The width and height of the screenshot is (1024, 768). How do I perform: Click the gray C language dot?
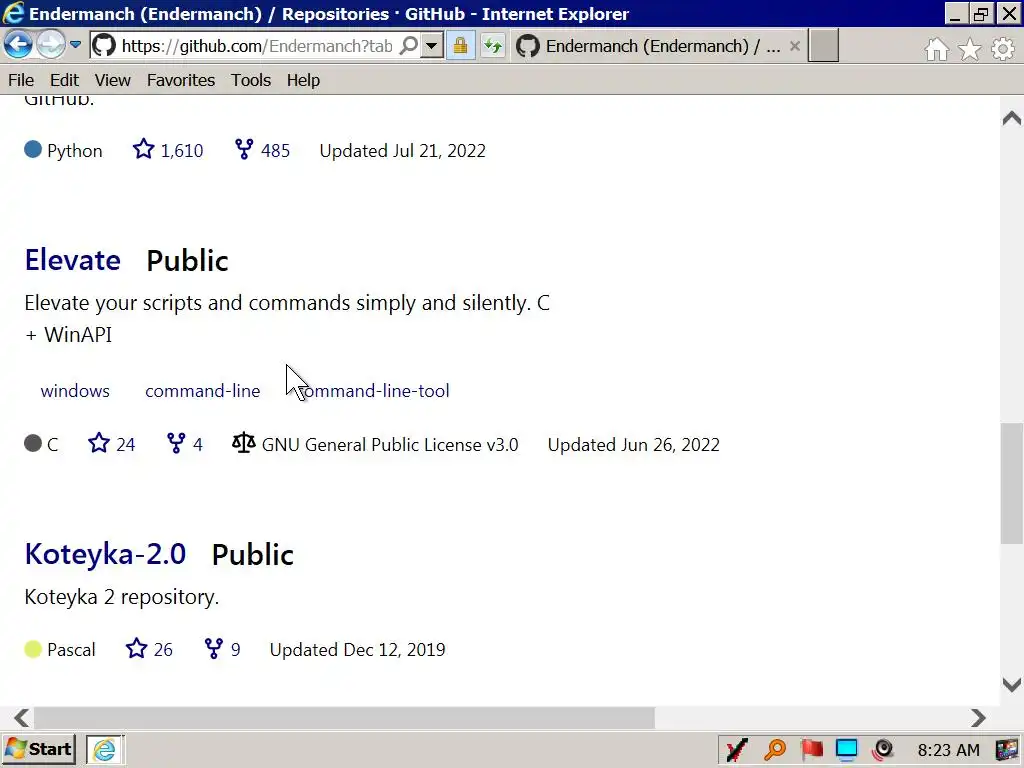tap(33, 443)
